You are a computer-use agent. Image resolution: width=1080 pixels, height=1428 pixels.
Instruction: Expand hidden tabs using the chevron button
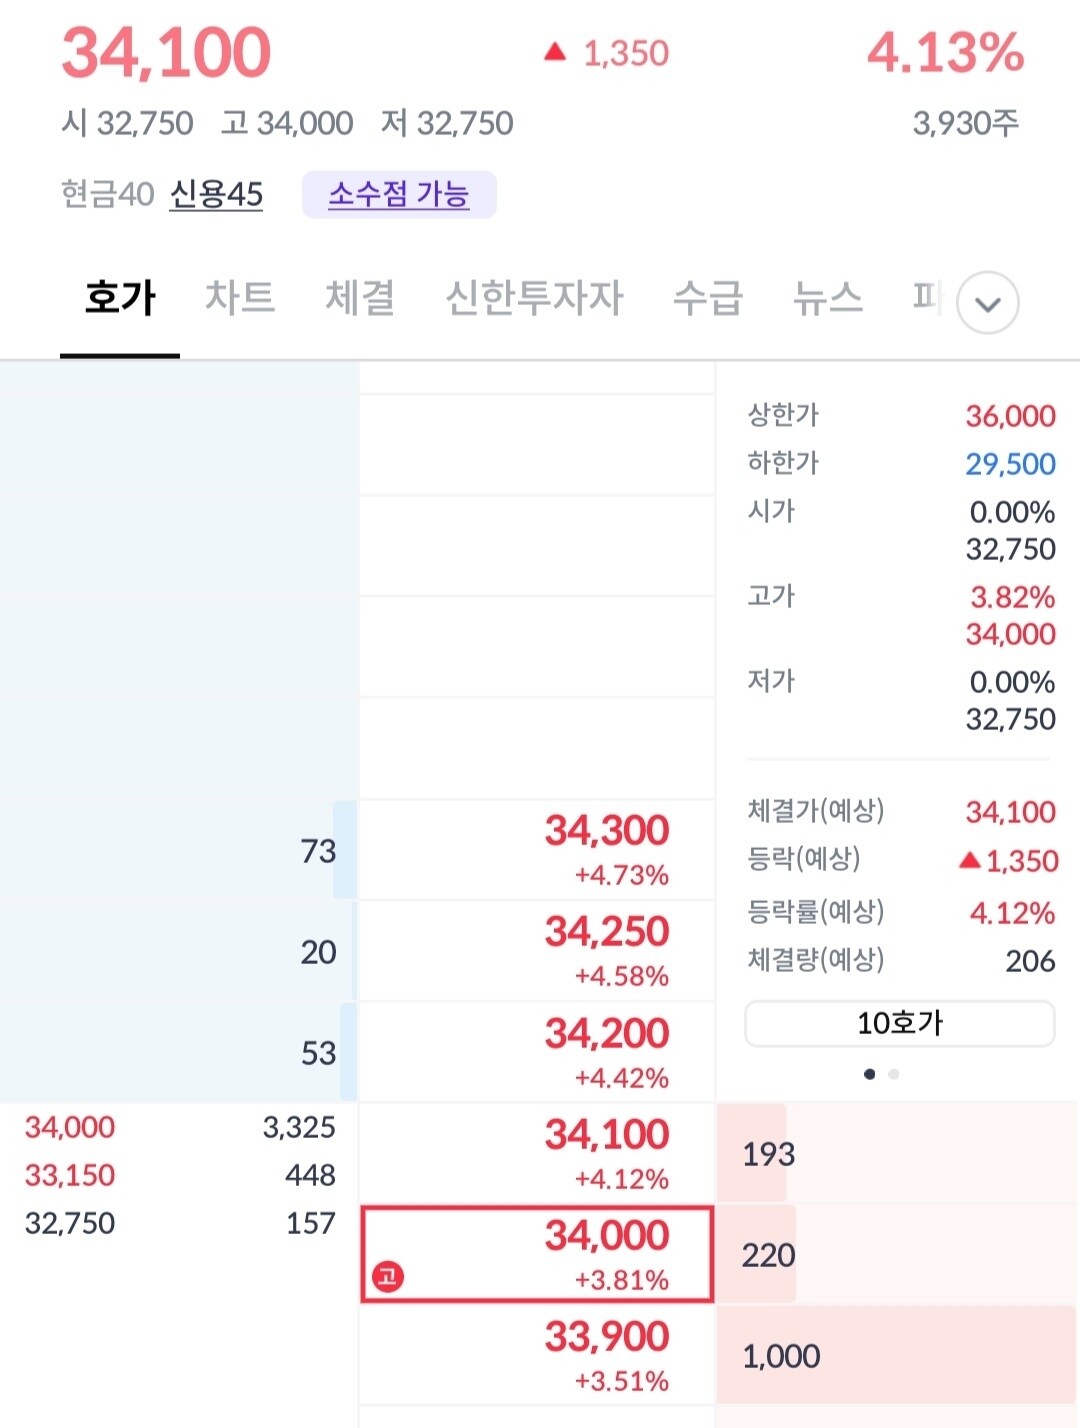[x=986, y=301]
